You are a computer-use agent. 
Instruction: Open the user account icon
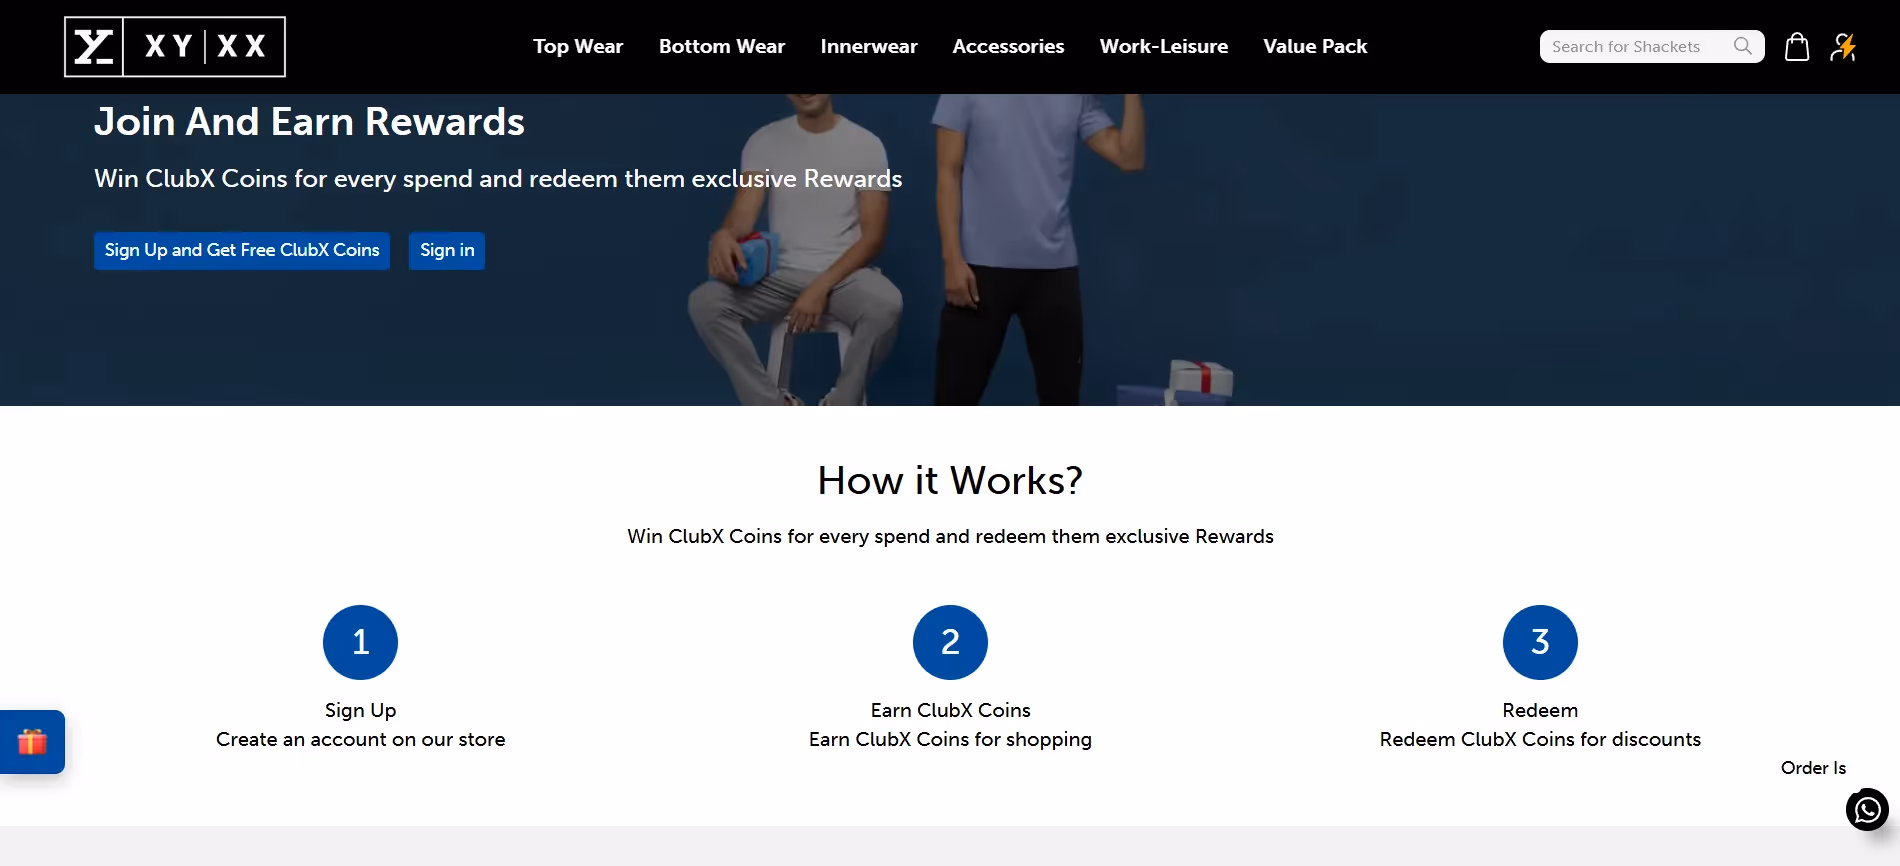coord(1844,47)
